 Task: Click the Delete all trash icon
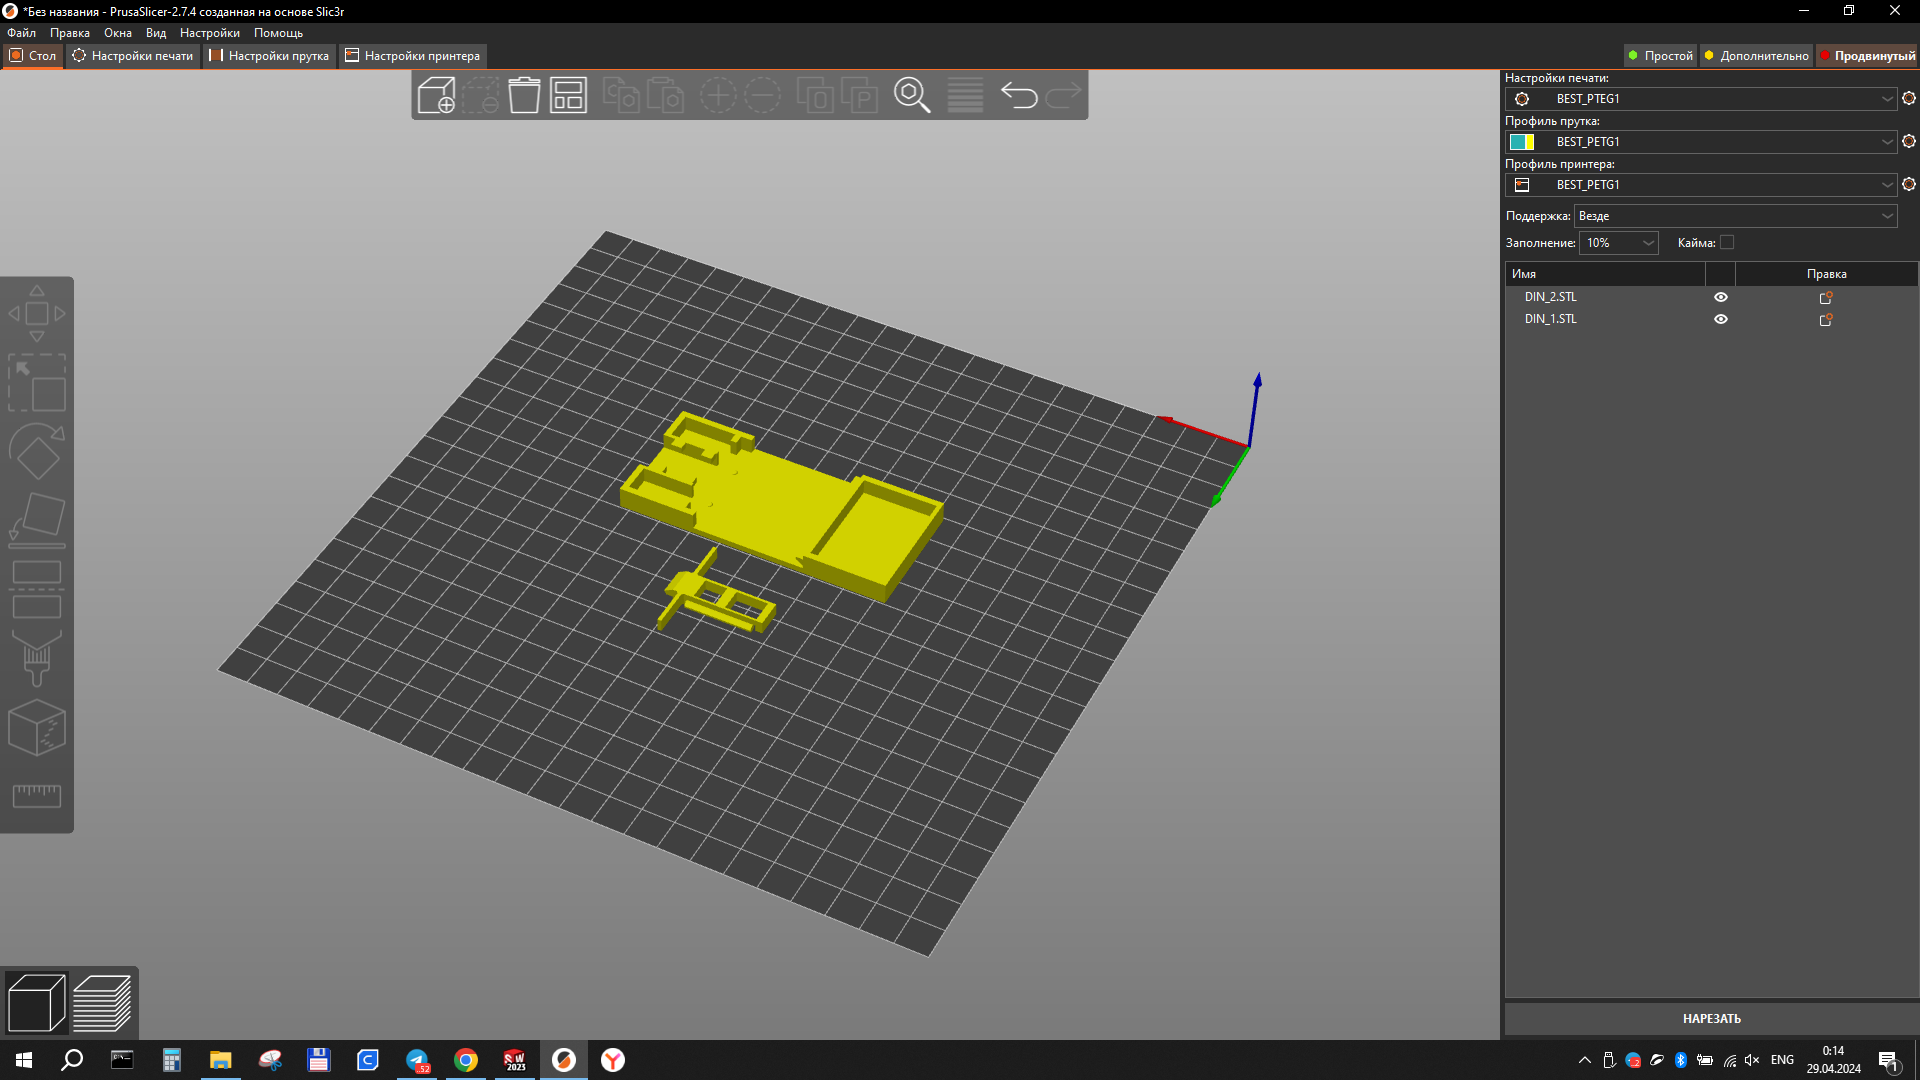(x=524, y=96)
